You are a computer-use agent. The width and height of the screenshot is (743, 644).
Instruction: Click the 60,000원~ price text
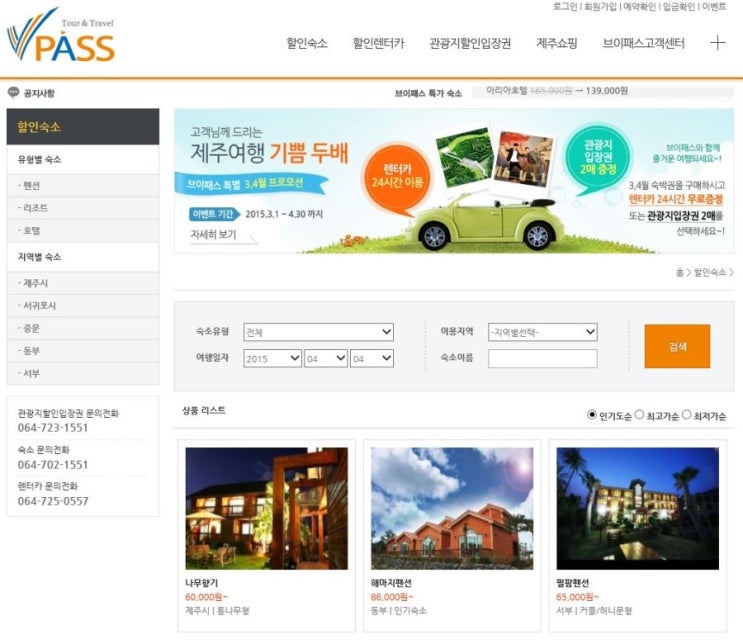pos(206,597)
